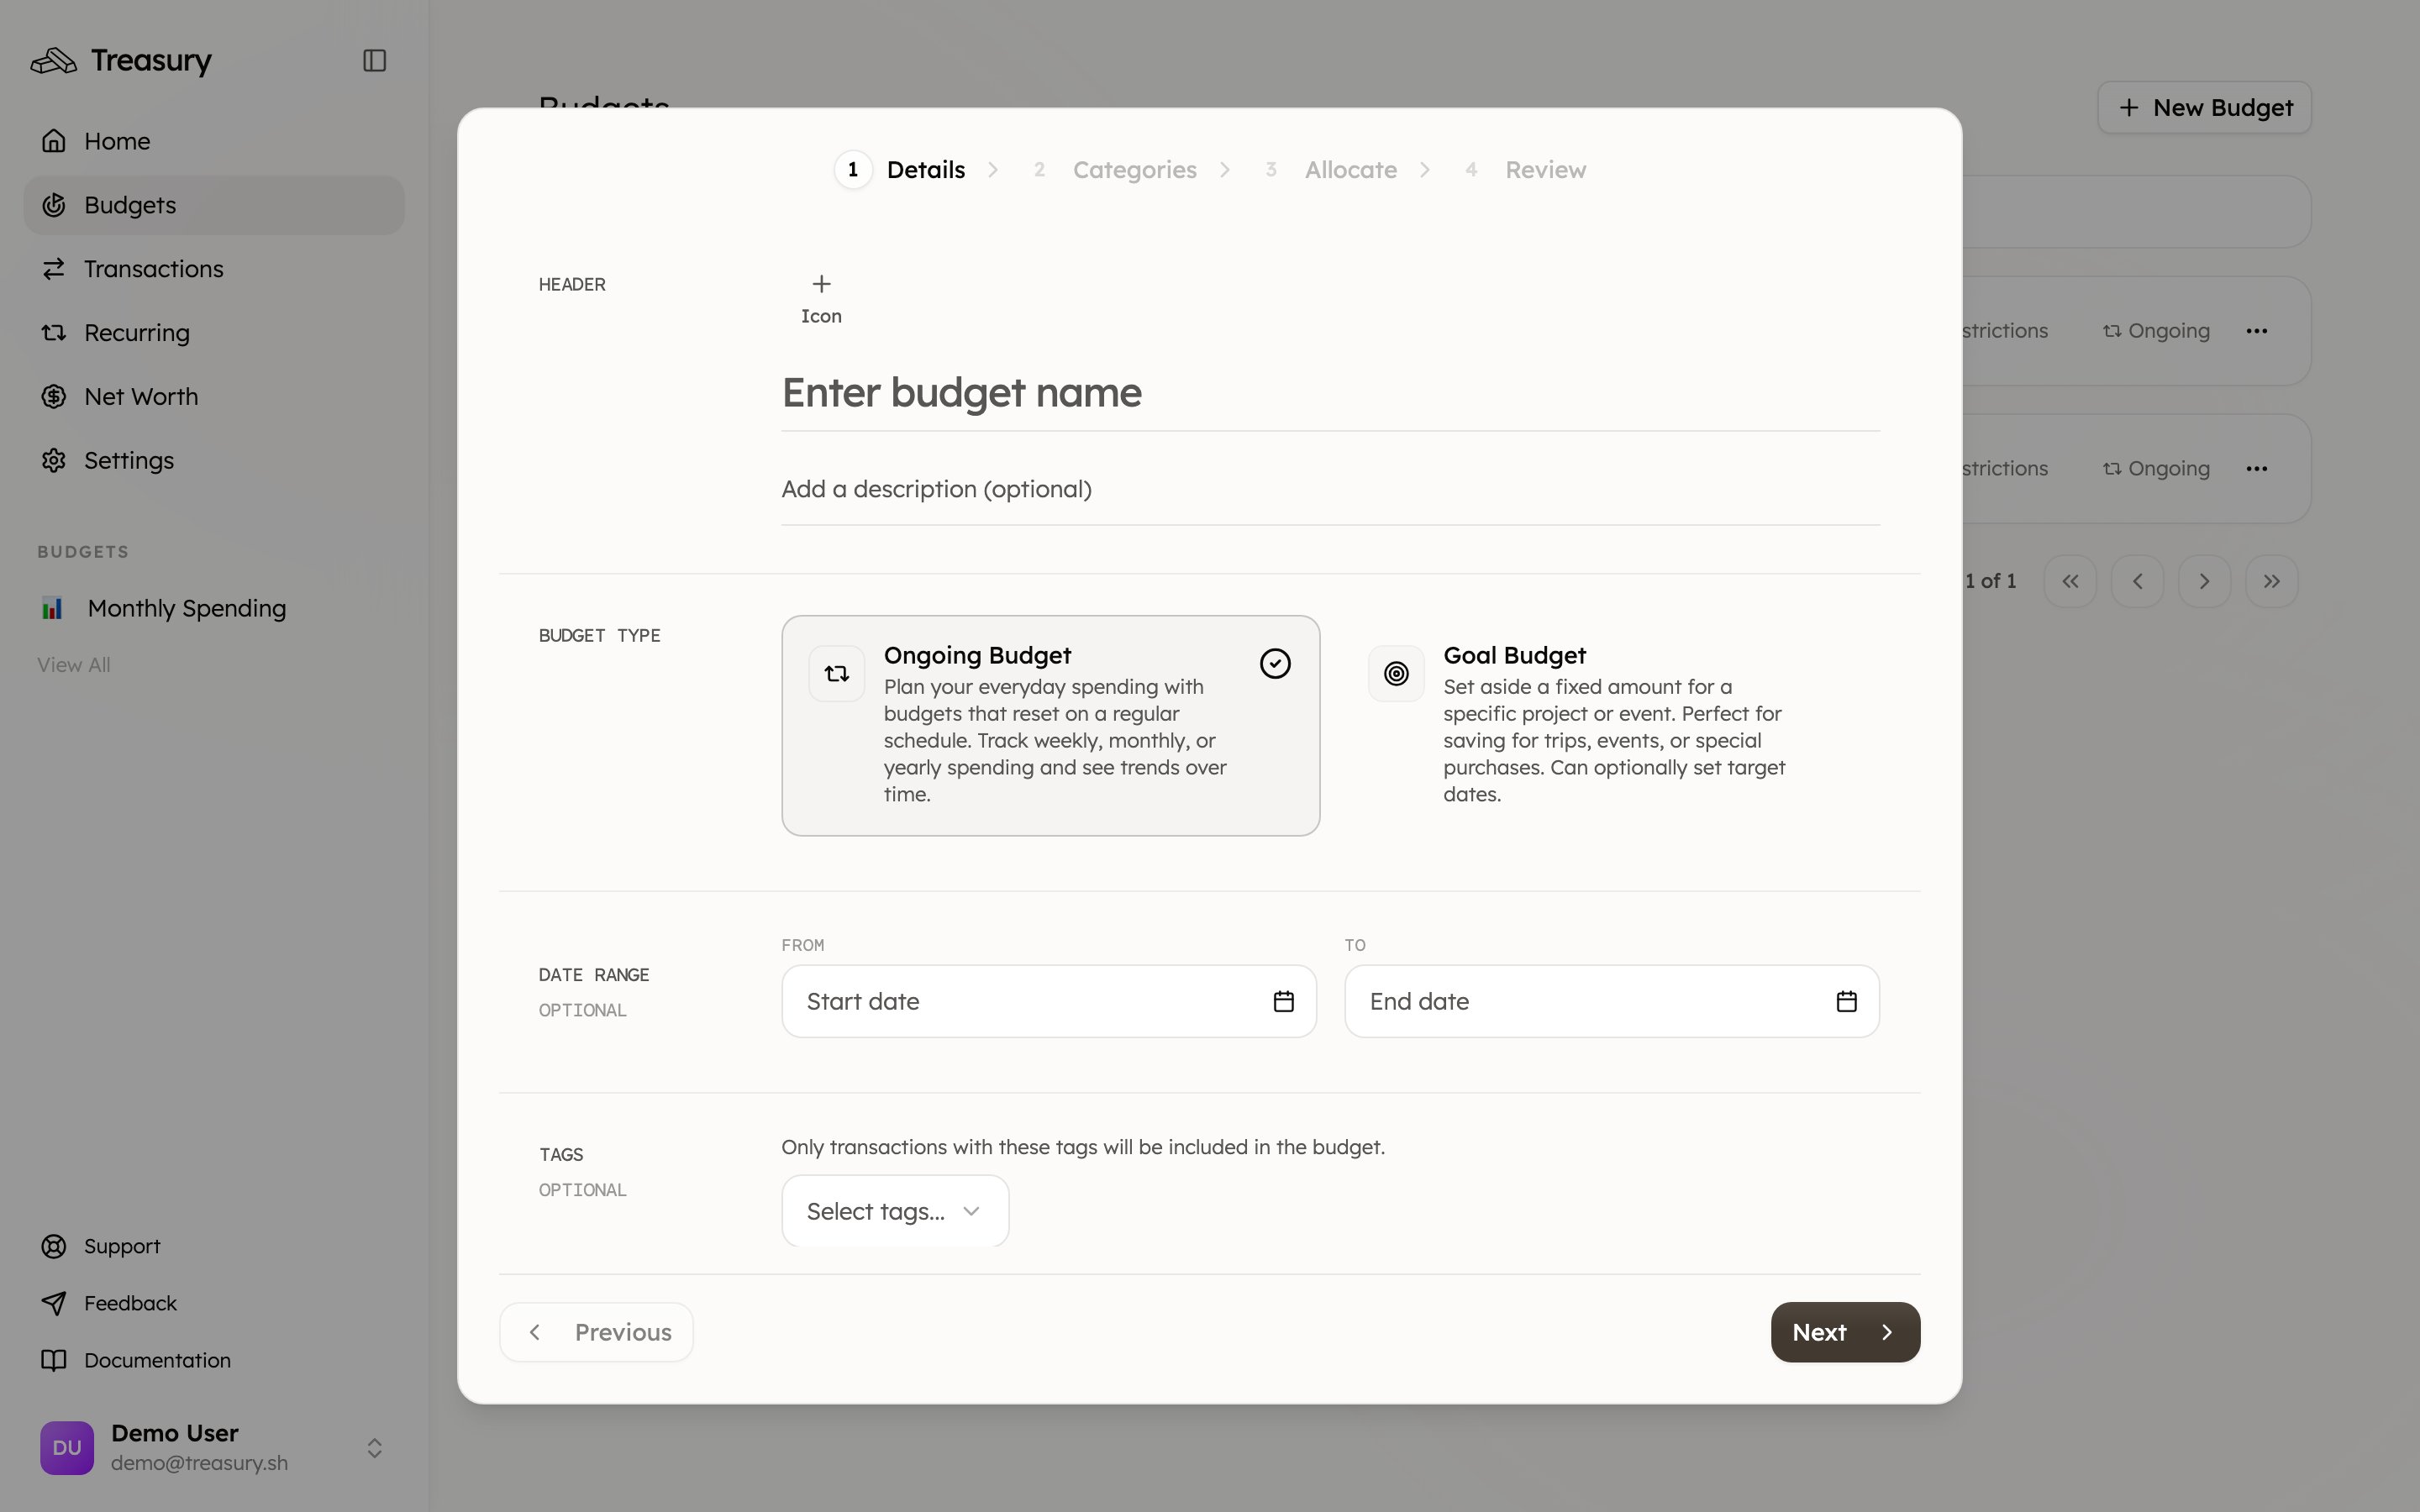The width and height of the screenshot is (2420, 1512).
Task: Go to previous page of budgets
Action: point(2137,581)
